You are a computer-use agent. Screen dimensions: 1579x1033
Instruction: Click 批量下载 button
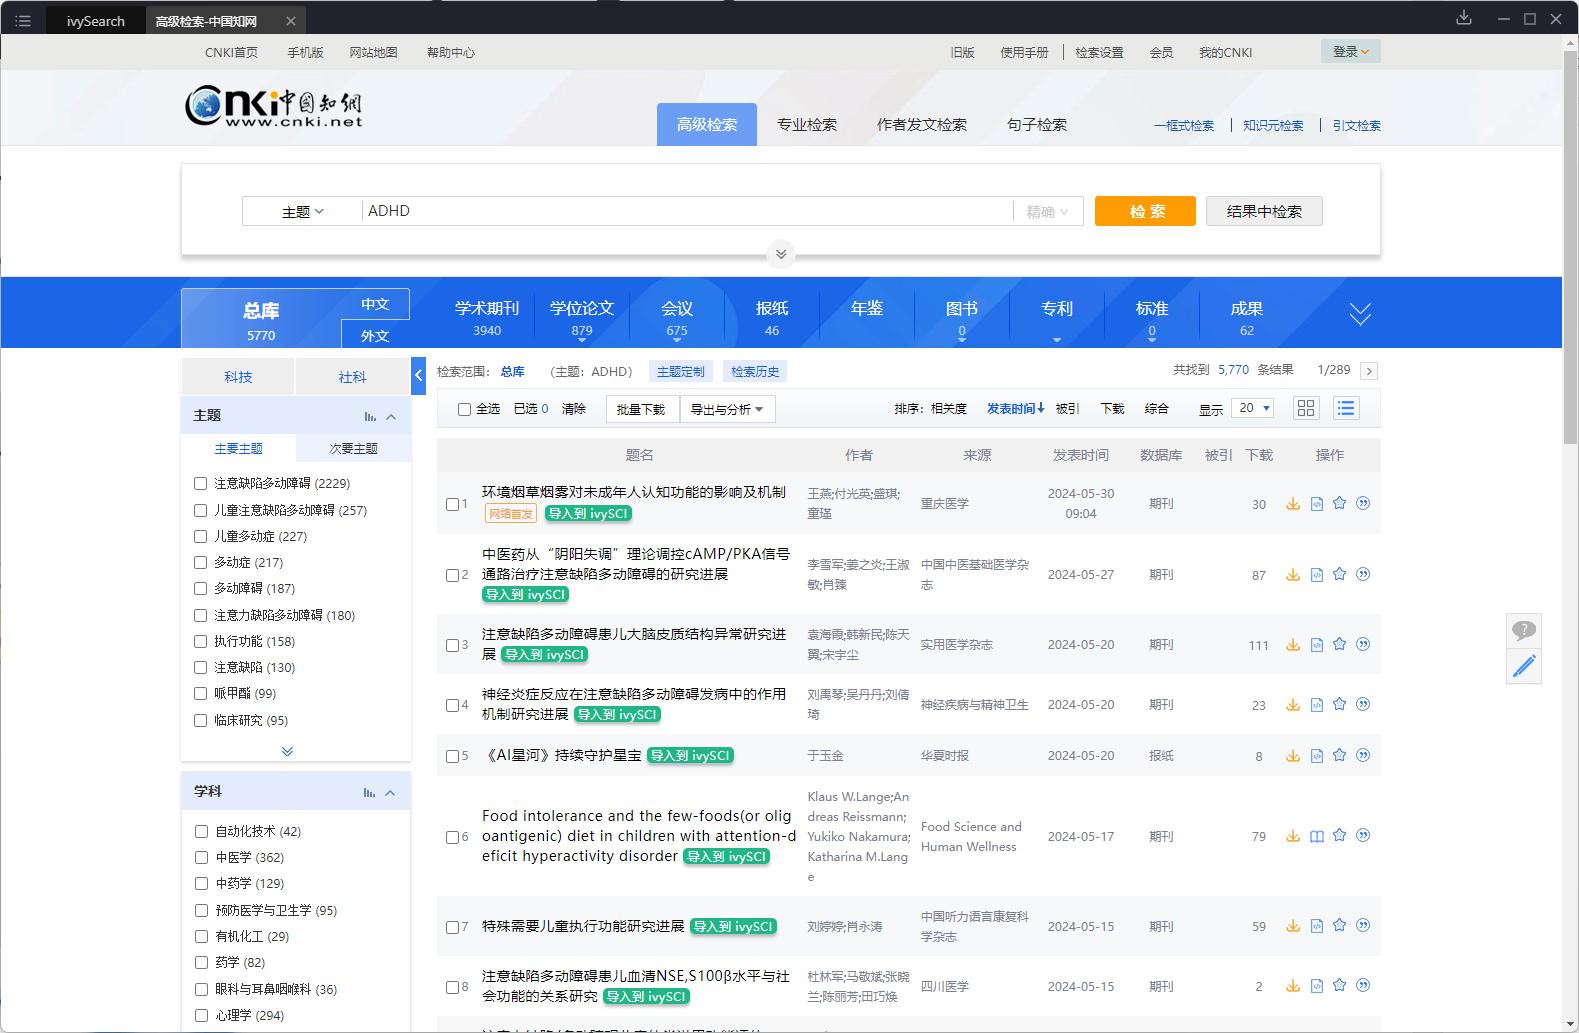642,409
